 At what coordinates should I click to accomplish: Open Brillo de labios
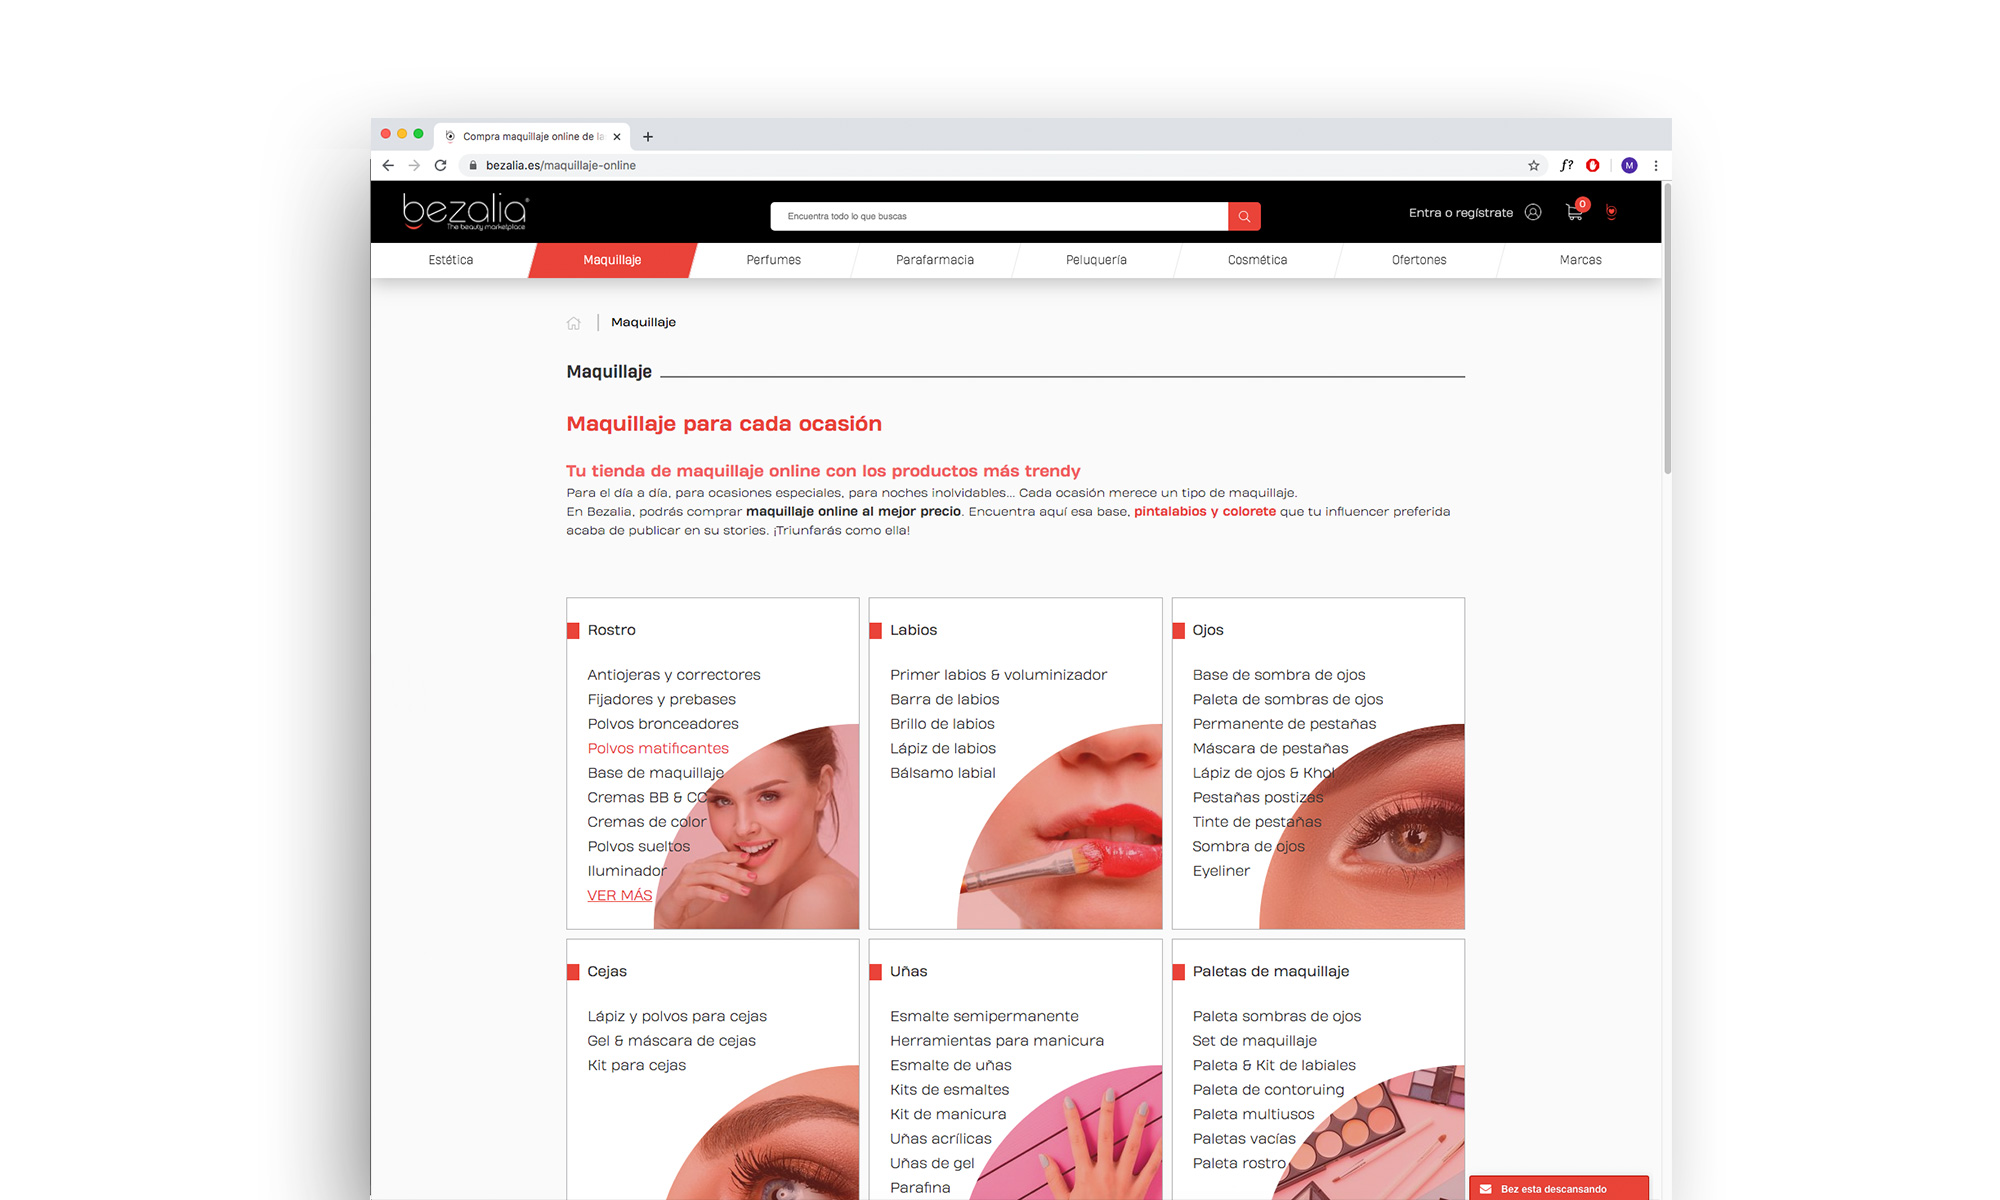click(942, 724)
